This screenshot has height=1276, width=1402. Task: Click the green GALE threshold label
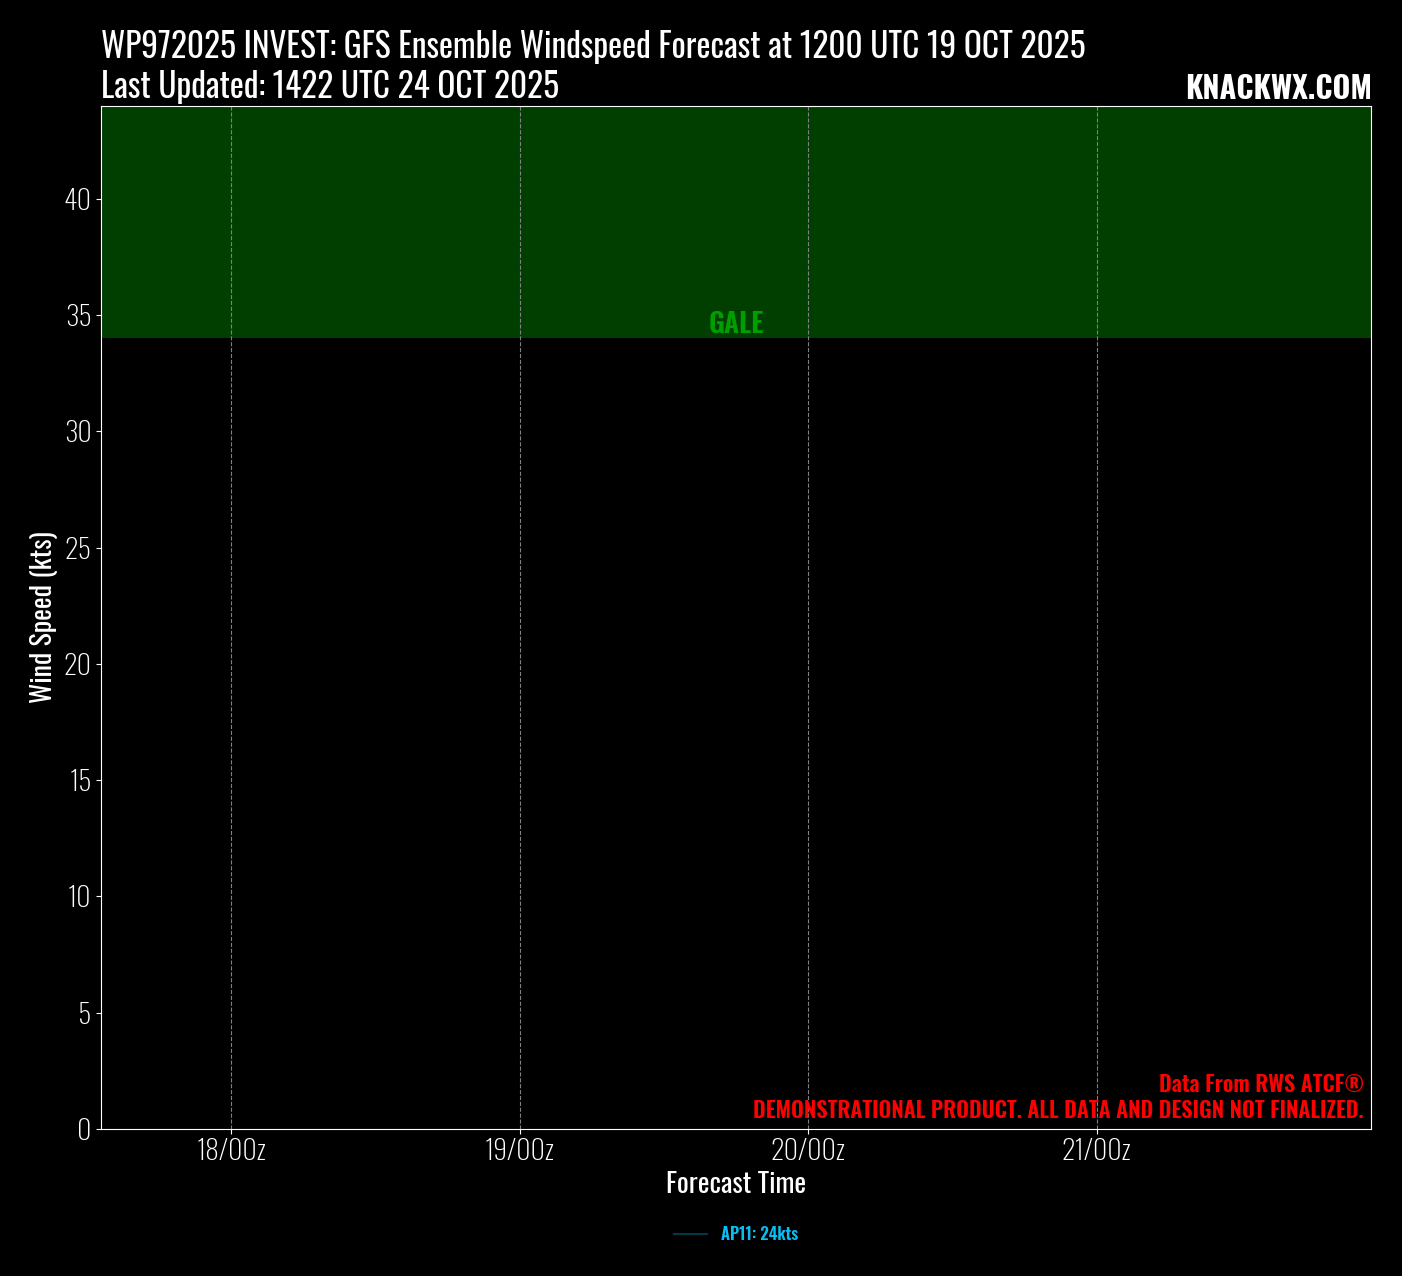click(x=736, y=323)
